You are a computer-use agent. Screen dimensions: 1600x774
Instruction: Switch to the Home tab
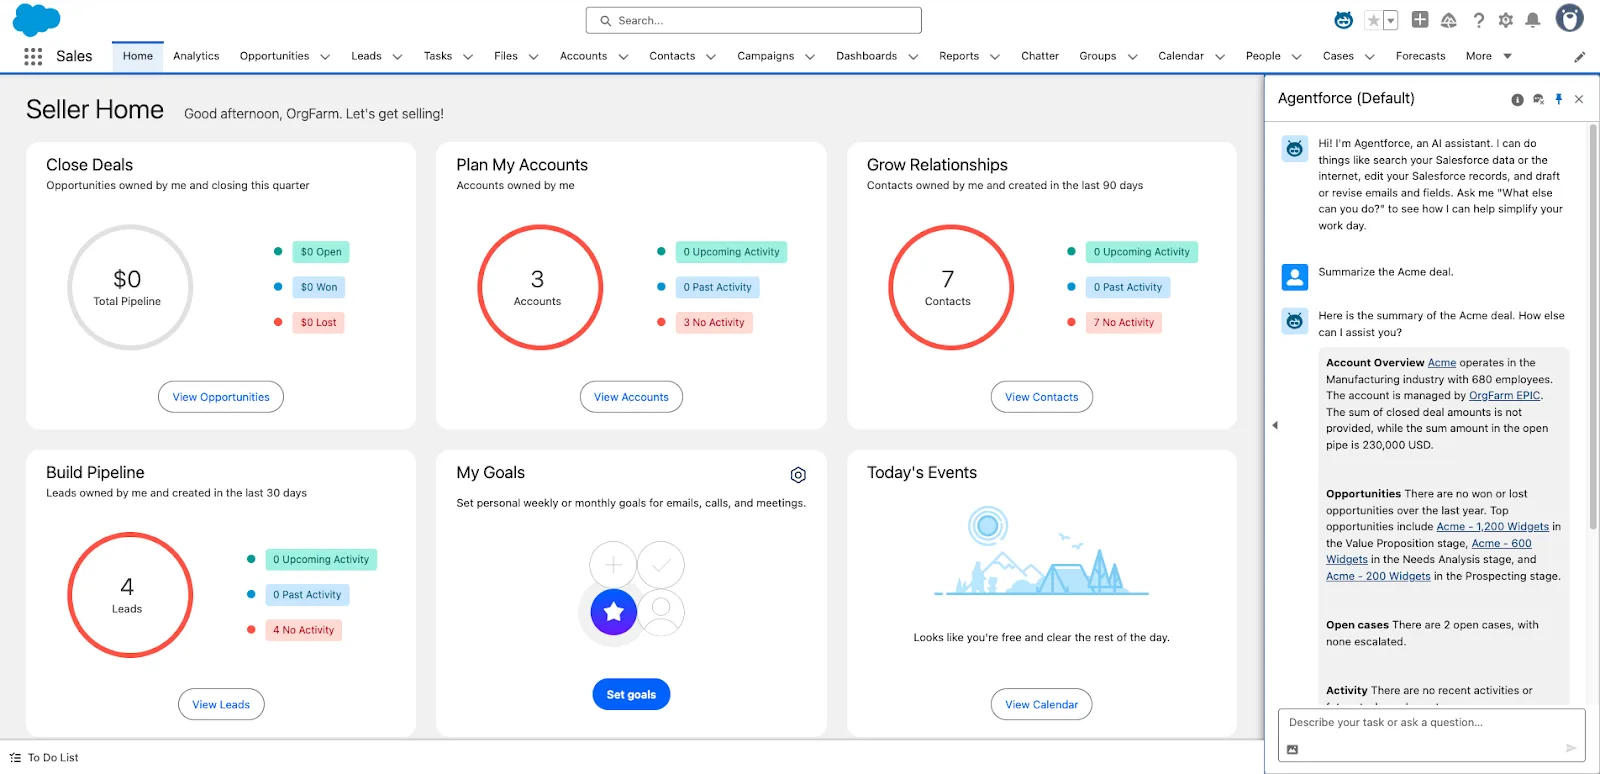point(138,56)
